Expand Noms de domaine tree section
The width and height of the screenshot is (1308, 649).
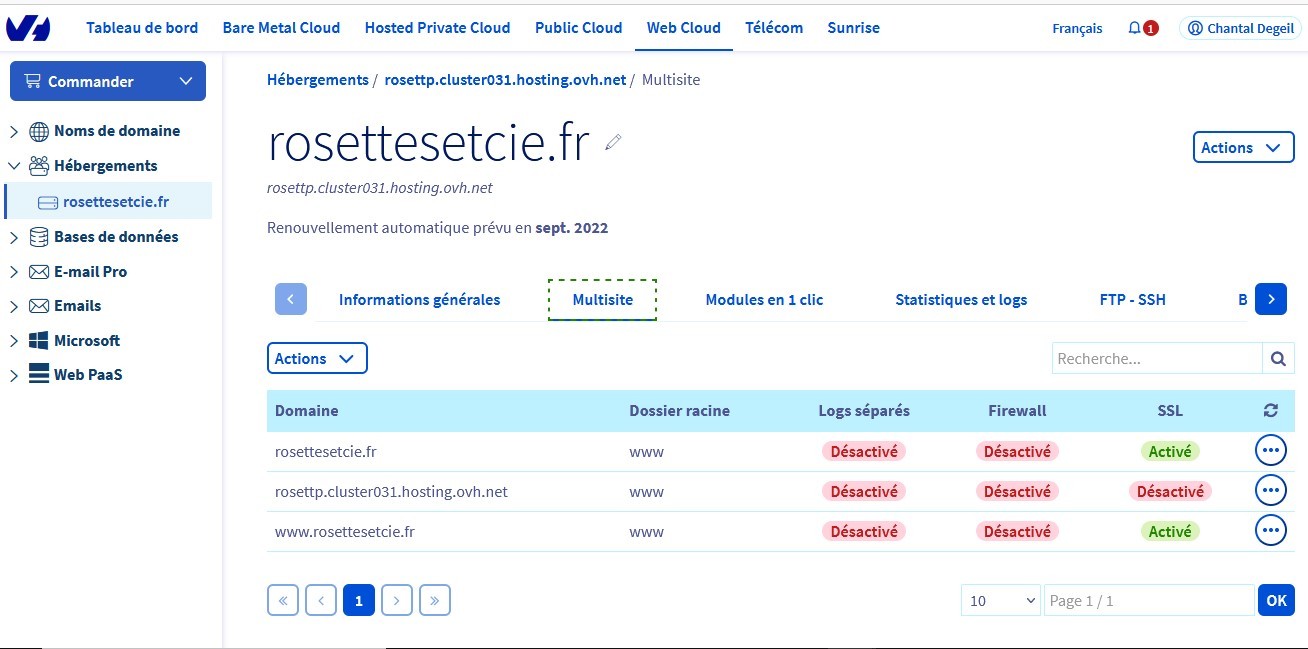(14, 131)
